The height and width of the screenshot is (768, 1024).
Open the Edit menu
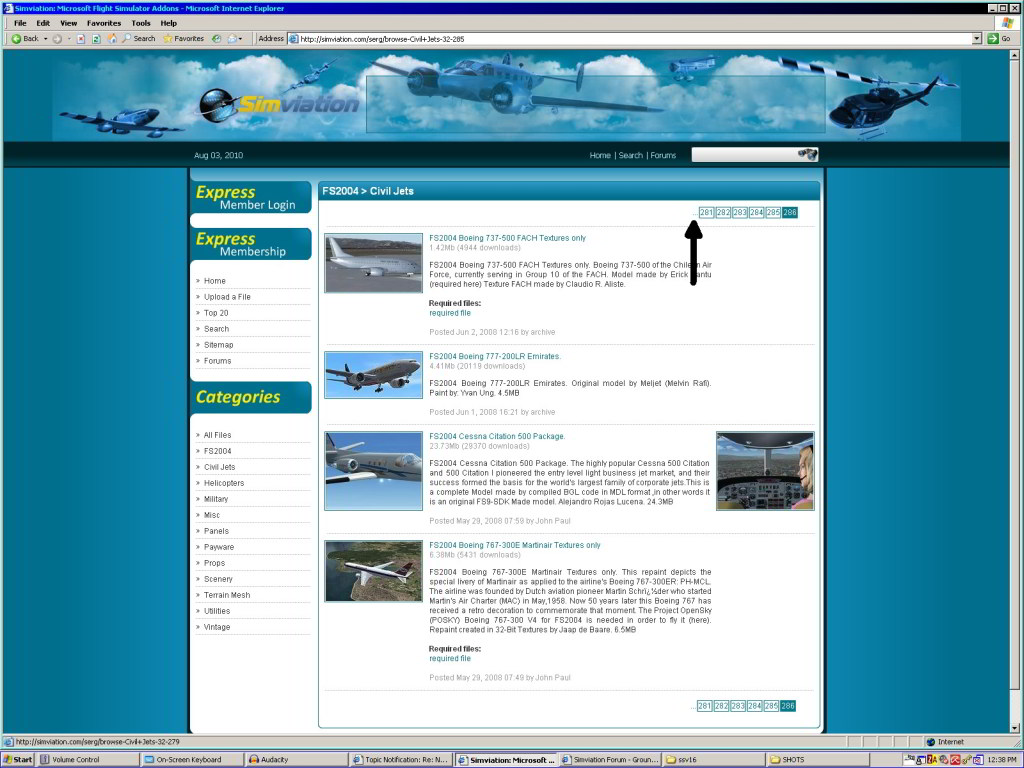point(43,23)
